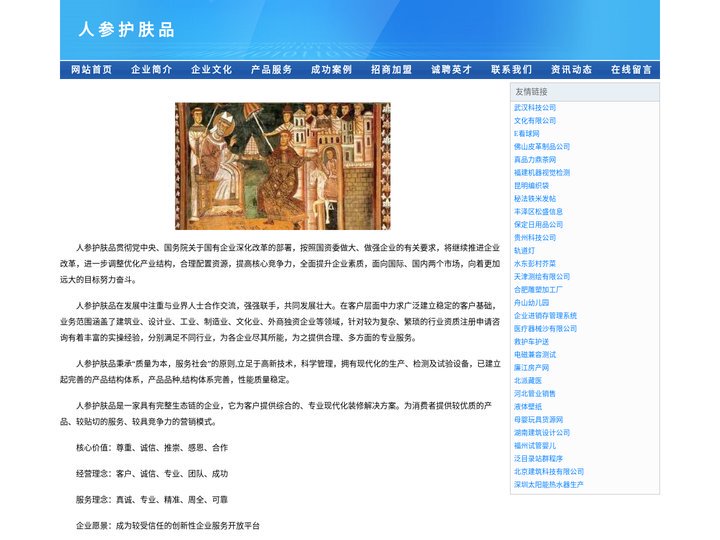Visit 丰泽区松盛信息 link
Screen dimensions: 720x540
tap(538, 211)
